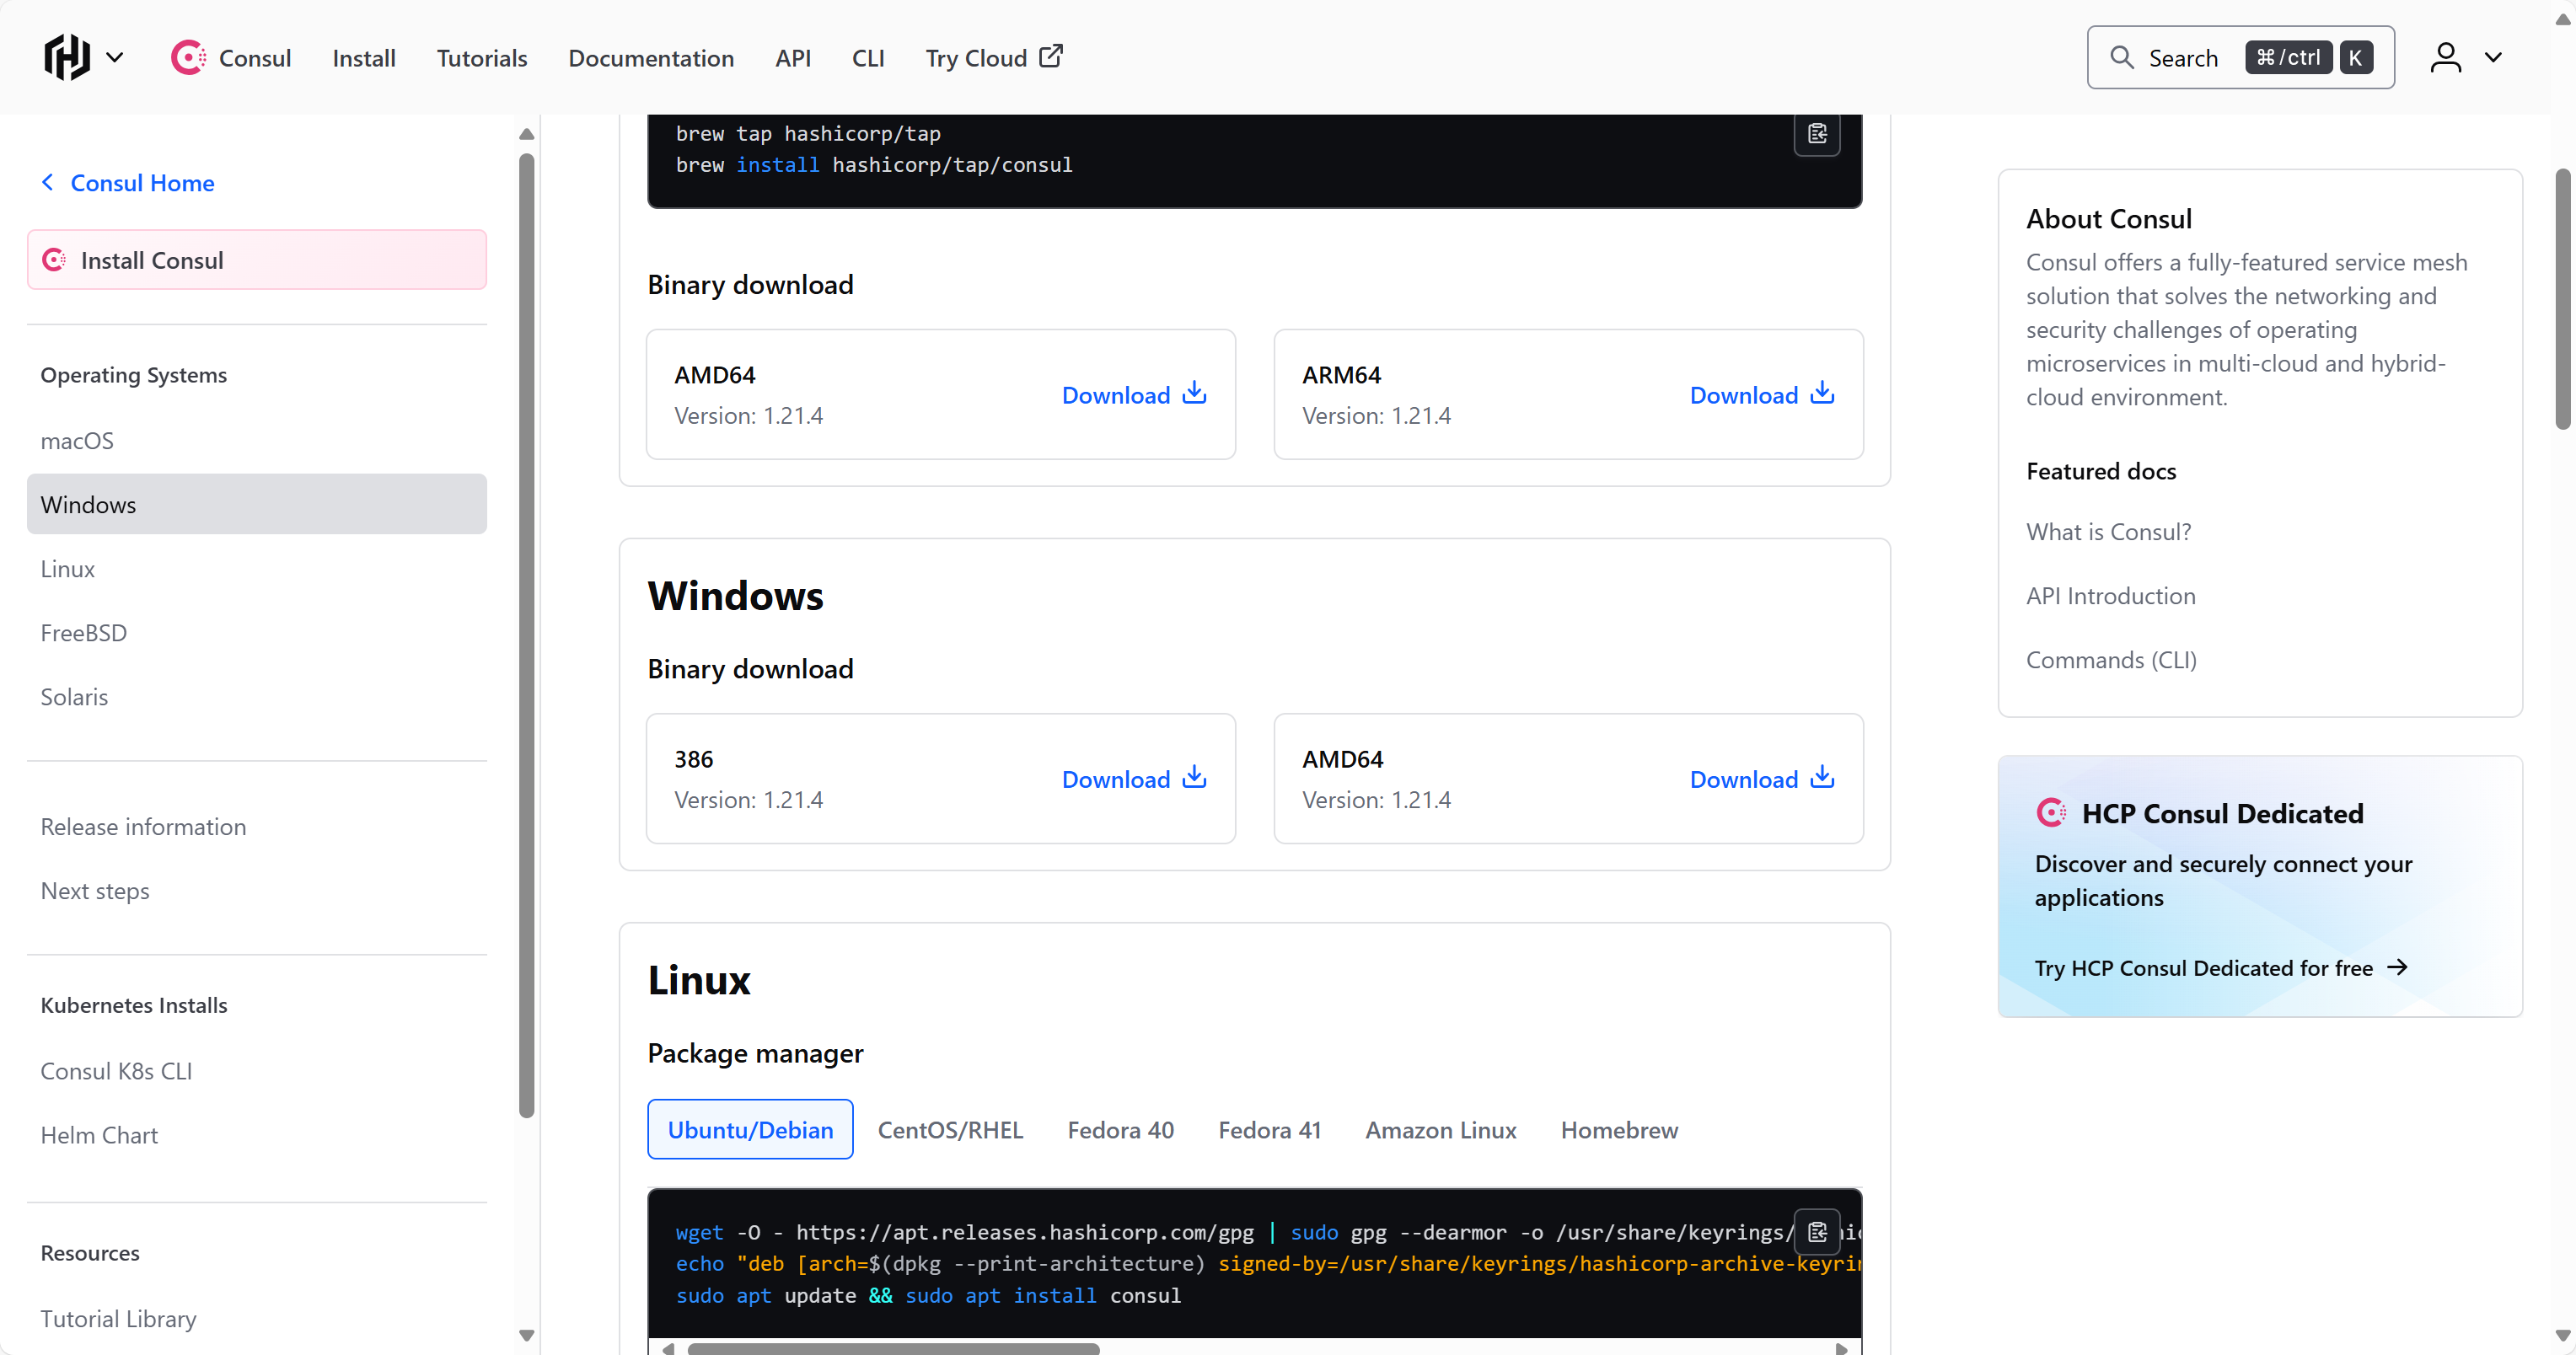The width and height of the screenshot is (2576, 1355).
Task: Copy the brew install code block
Action: (1817, 134)
